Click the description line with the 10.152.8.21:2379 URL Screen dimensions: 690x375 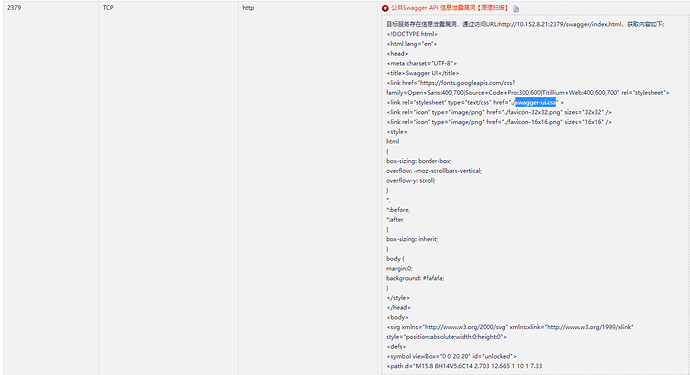pos(525,24)
